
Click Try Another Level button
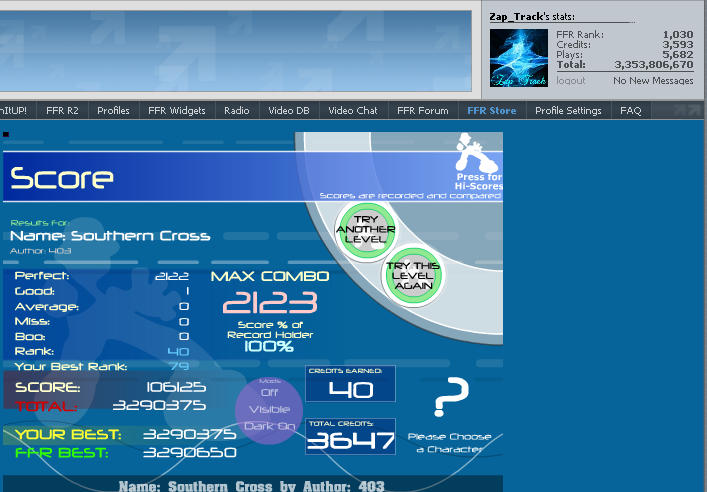click(366, 230)
